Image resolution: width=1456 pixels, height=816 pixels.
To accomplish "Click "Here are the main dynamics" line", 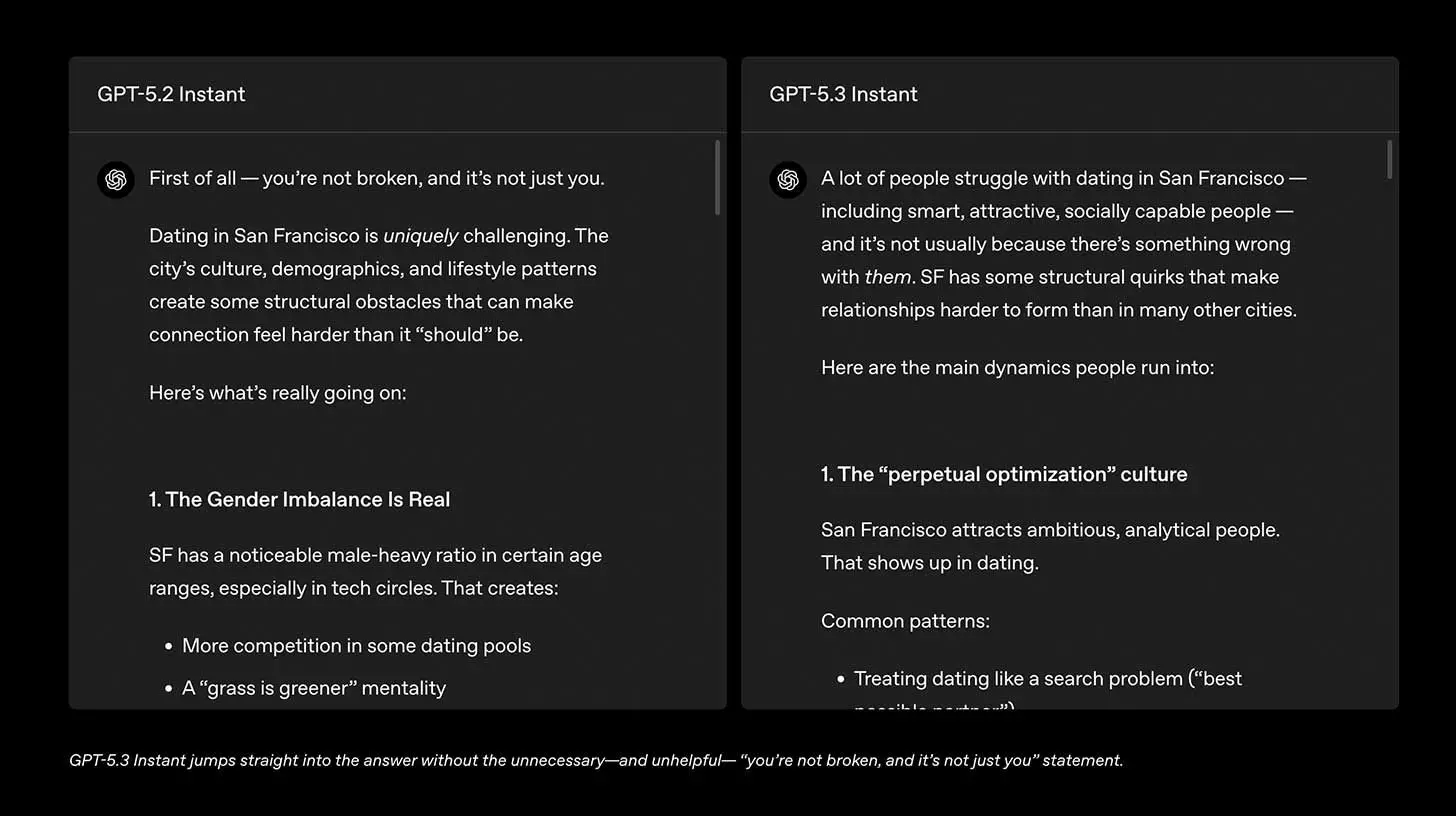I will pos(1017,367).
